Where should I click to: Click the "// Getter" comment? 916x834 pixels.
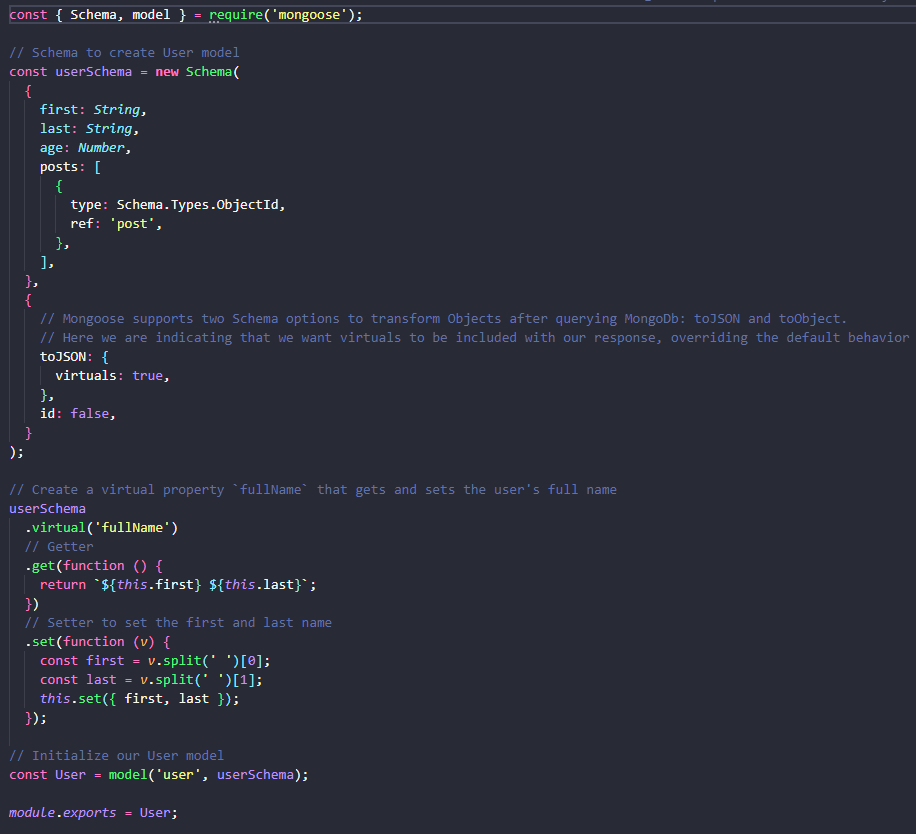coord(58,547)
